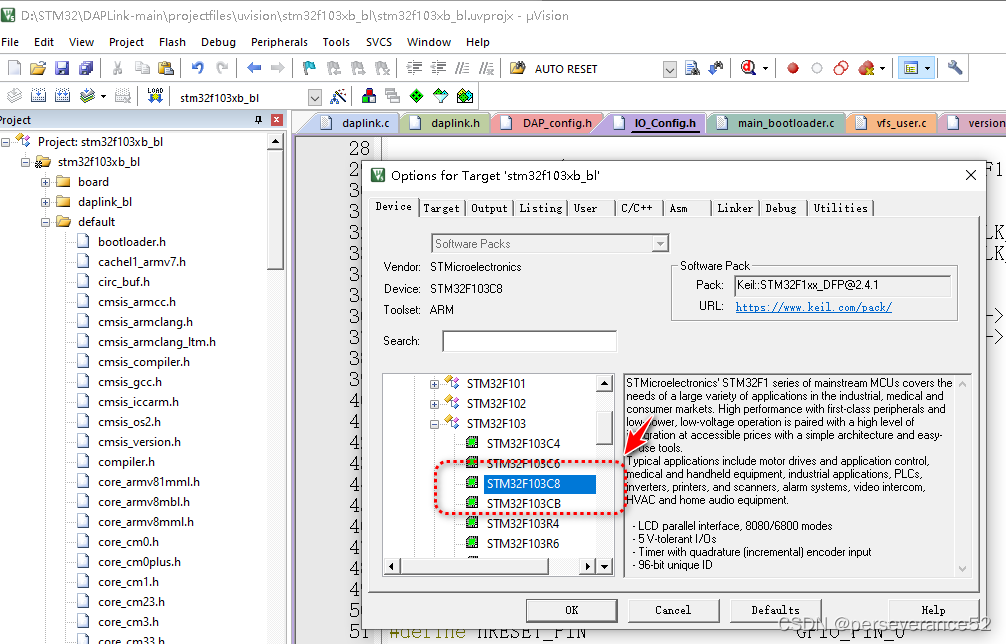The image size is (1006, 644).
Task: Undo the last edit
Action: (198, 68)
